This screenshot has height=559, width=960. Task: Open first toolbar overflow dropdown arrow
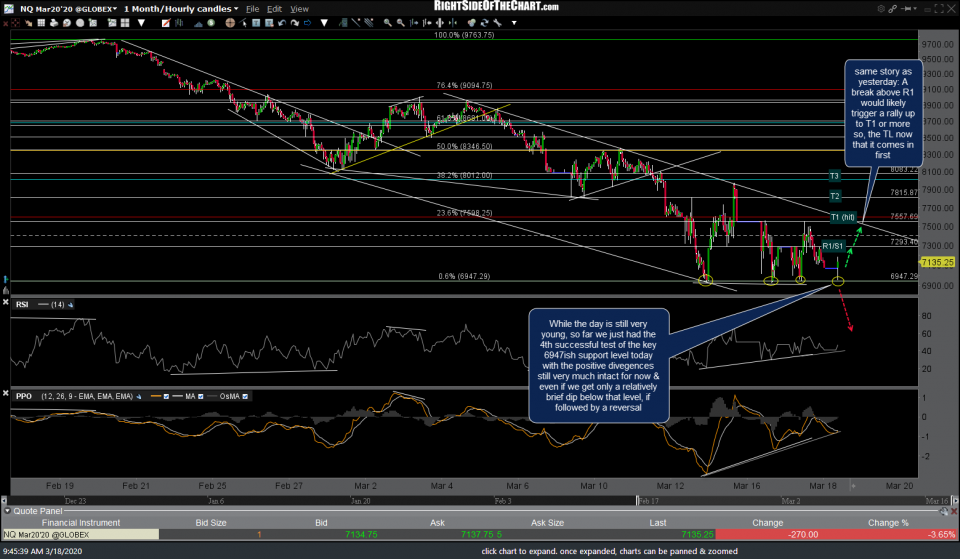(x=141, y=23)
